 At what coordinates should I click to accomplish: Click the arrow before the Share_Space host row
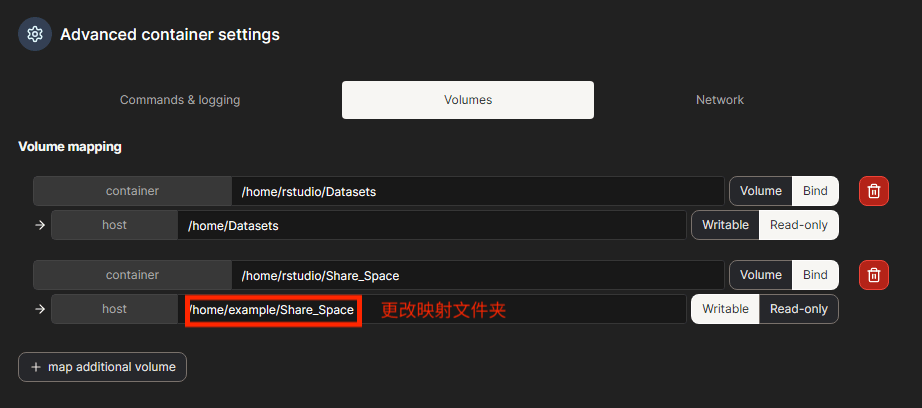40,309
